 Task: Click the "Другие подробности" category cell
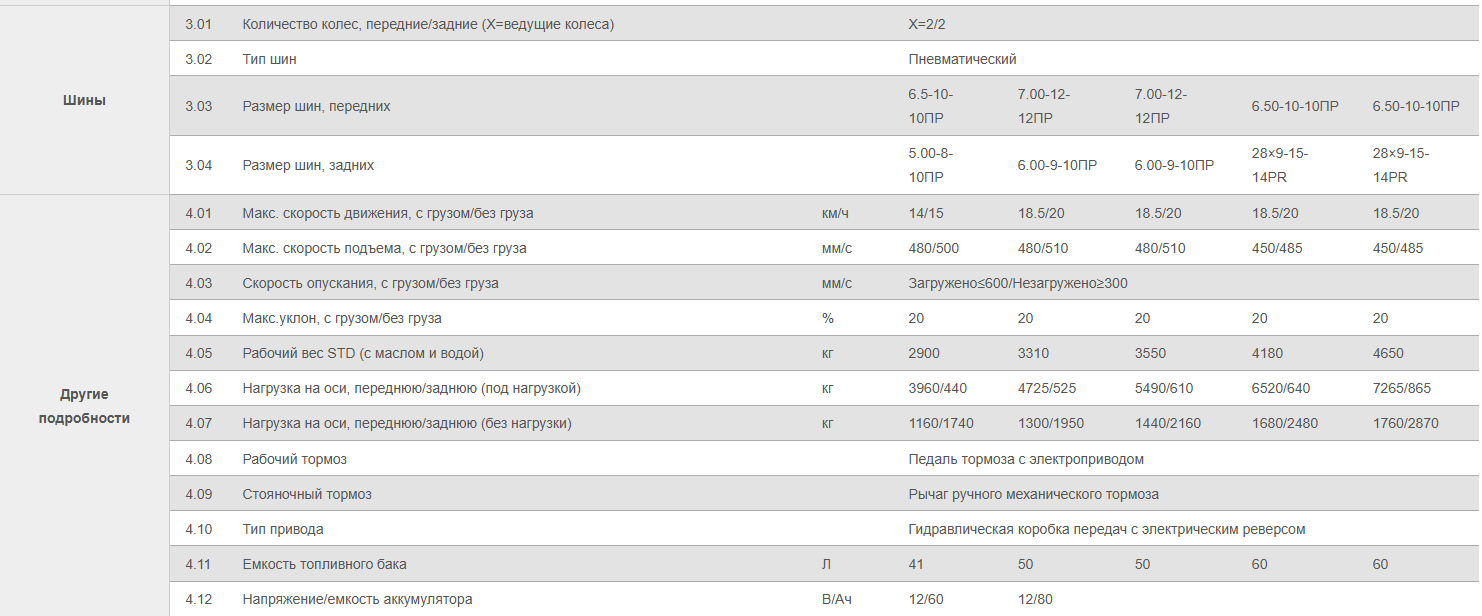point(84,406)
